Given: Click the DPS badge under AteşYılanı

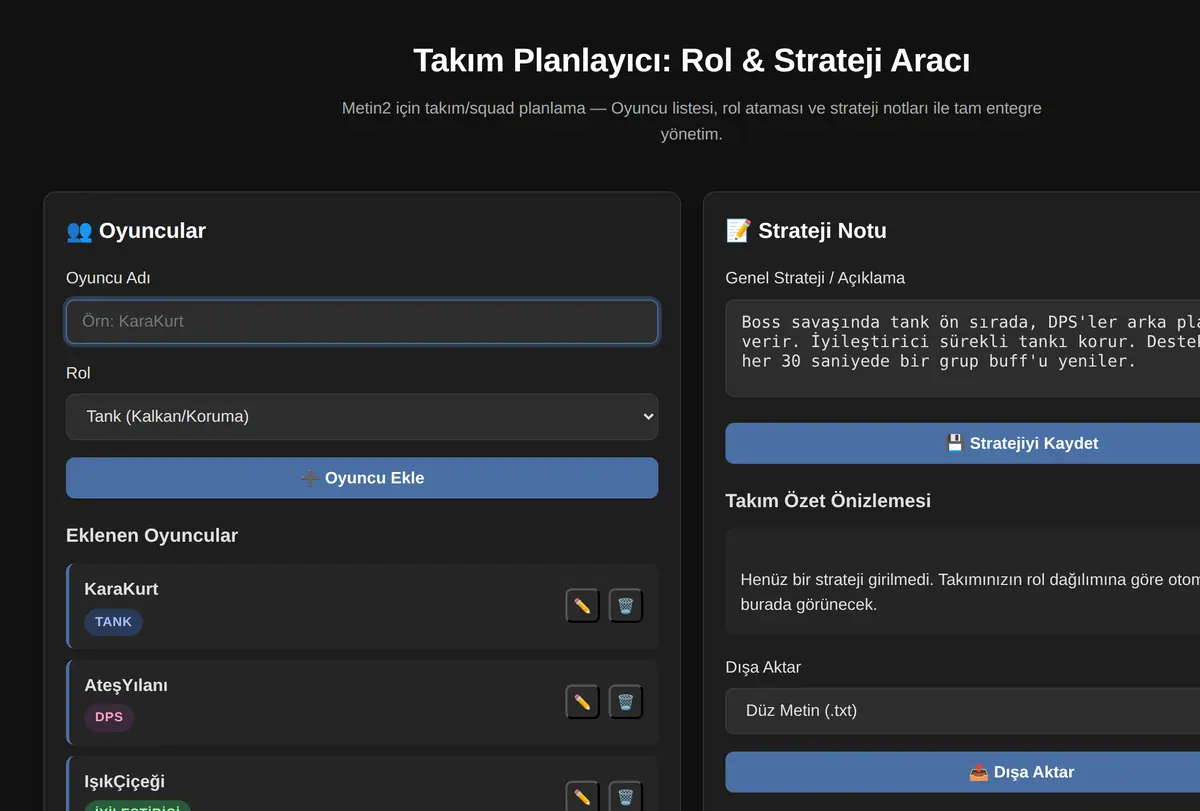Looking at the screenshot, I should (x=109, y=717).
